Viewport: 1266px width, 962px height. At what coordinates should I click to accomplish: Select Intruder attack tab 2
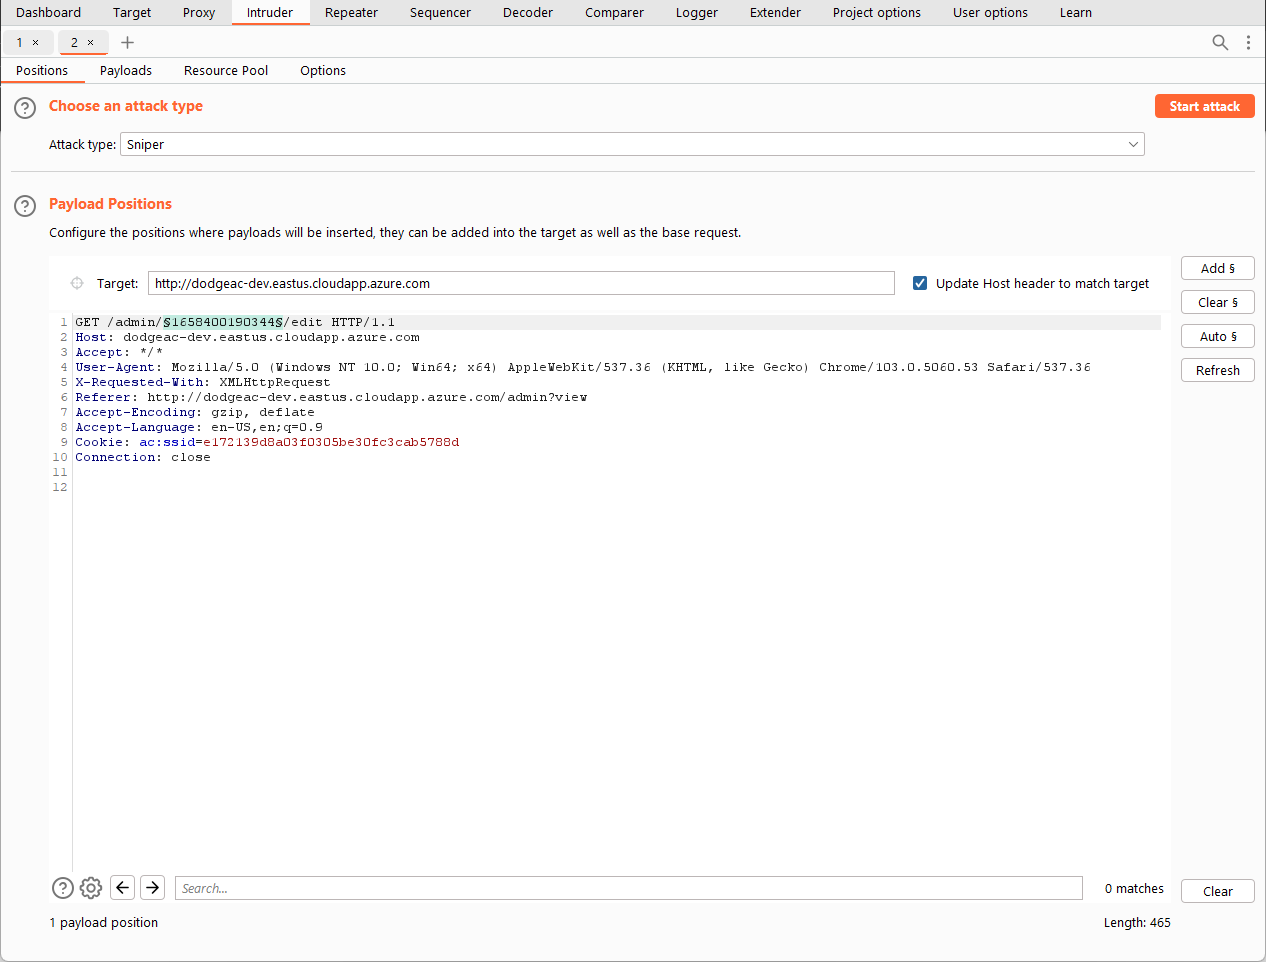click(x=74, y=42)
